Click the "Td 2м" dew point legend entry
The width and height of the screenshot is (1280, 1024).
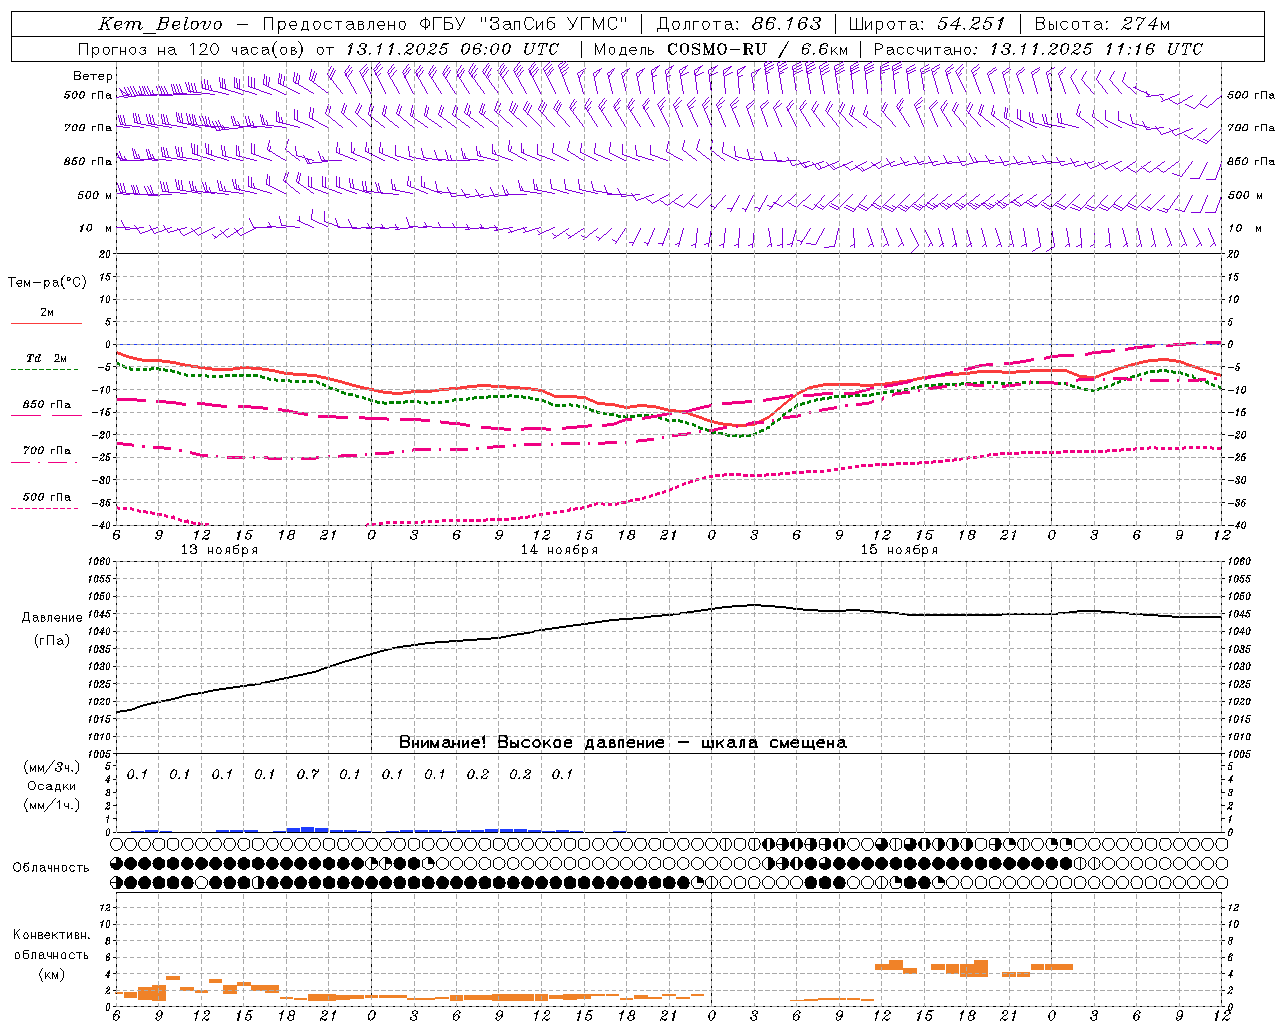click(x=47, y=358)
